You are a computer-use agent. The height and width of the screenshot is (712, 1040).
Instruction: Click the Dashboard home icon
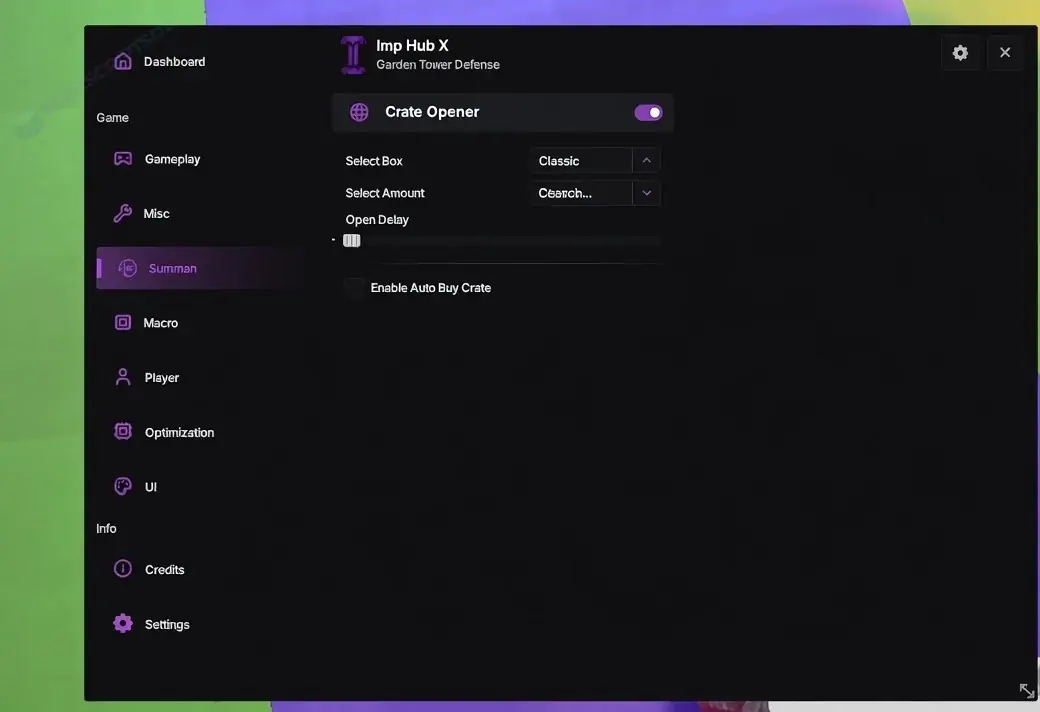coord(123,61)
